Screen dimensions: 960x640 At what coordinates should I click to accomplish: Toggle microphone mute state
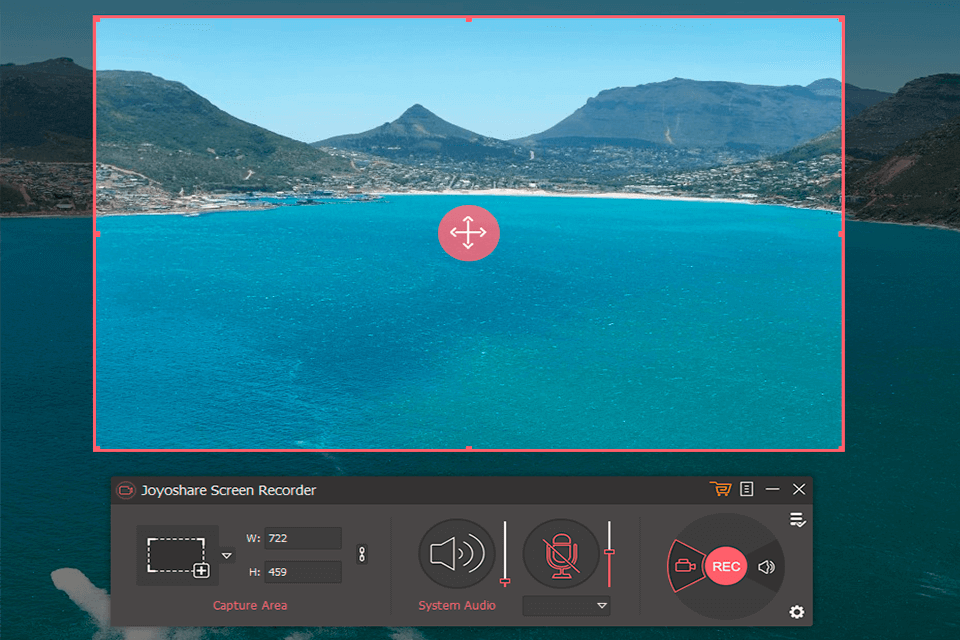coord(561,555)
